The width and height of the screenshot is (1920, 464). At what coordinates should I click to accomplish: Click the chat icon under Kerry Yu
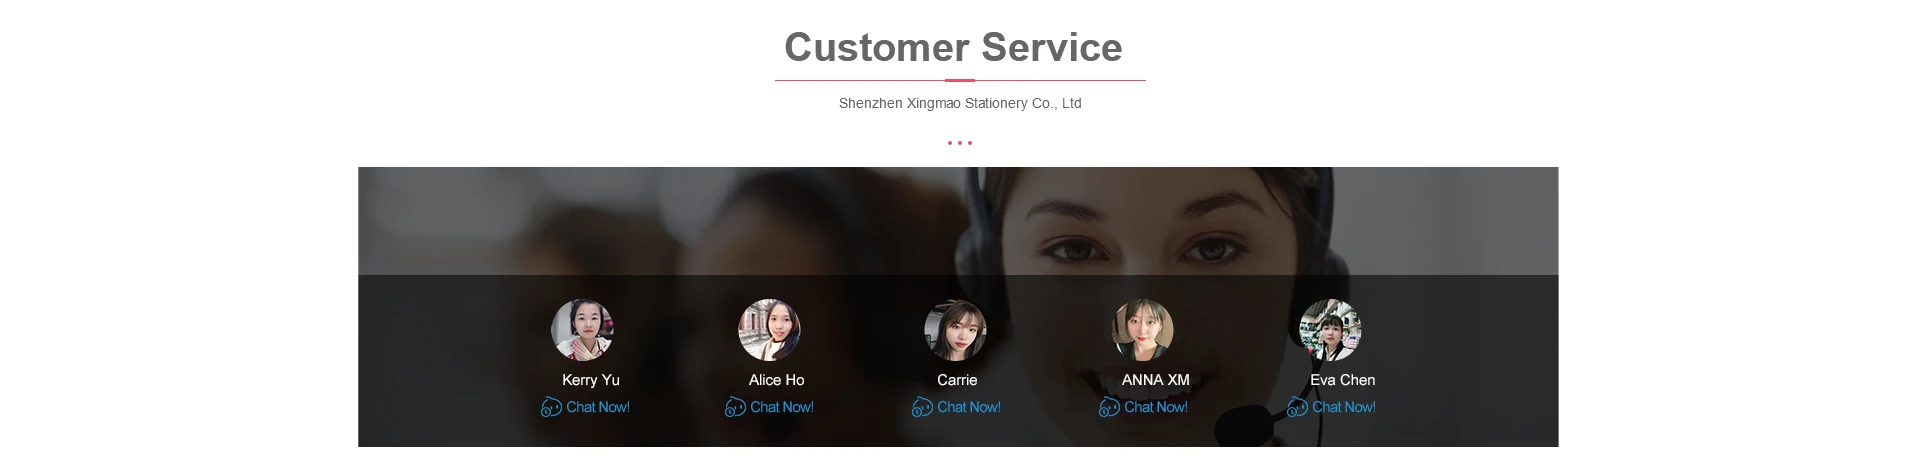tap(551, 407)
